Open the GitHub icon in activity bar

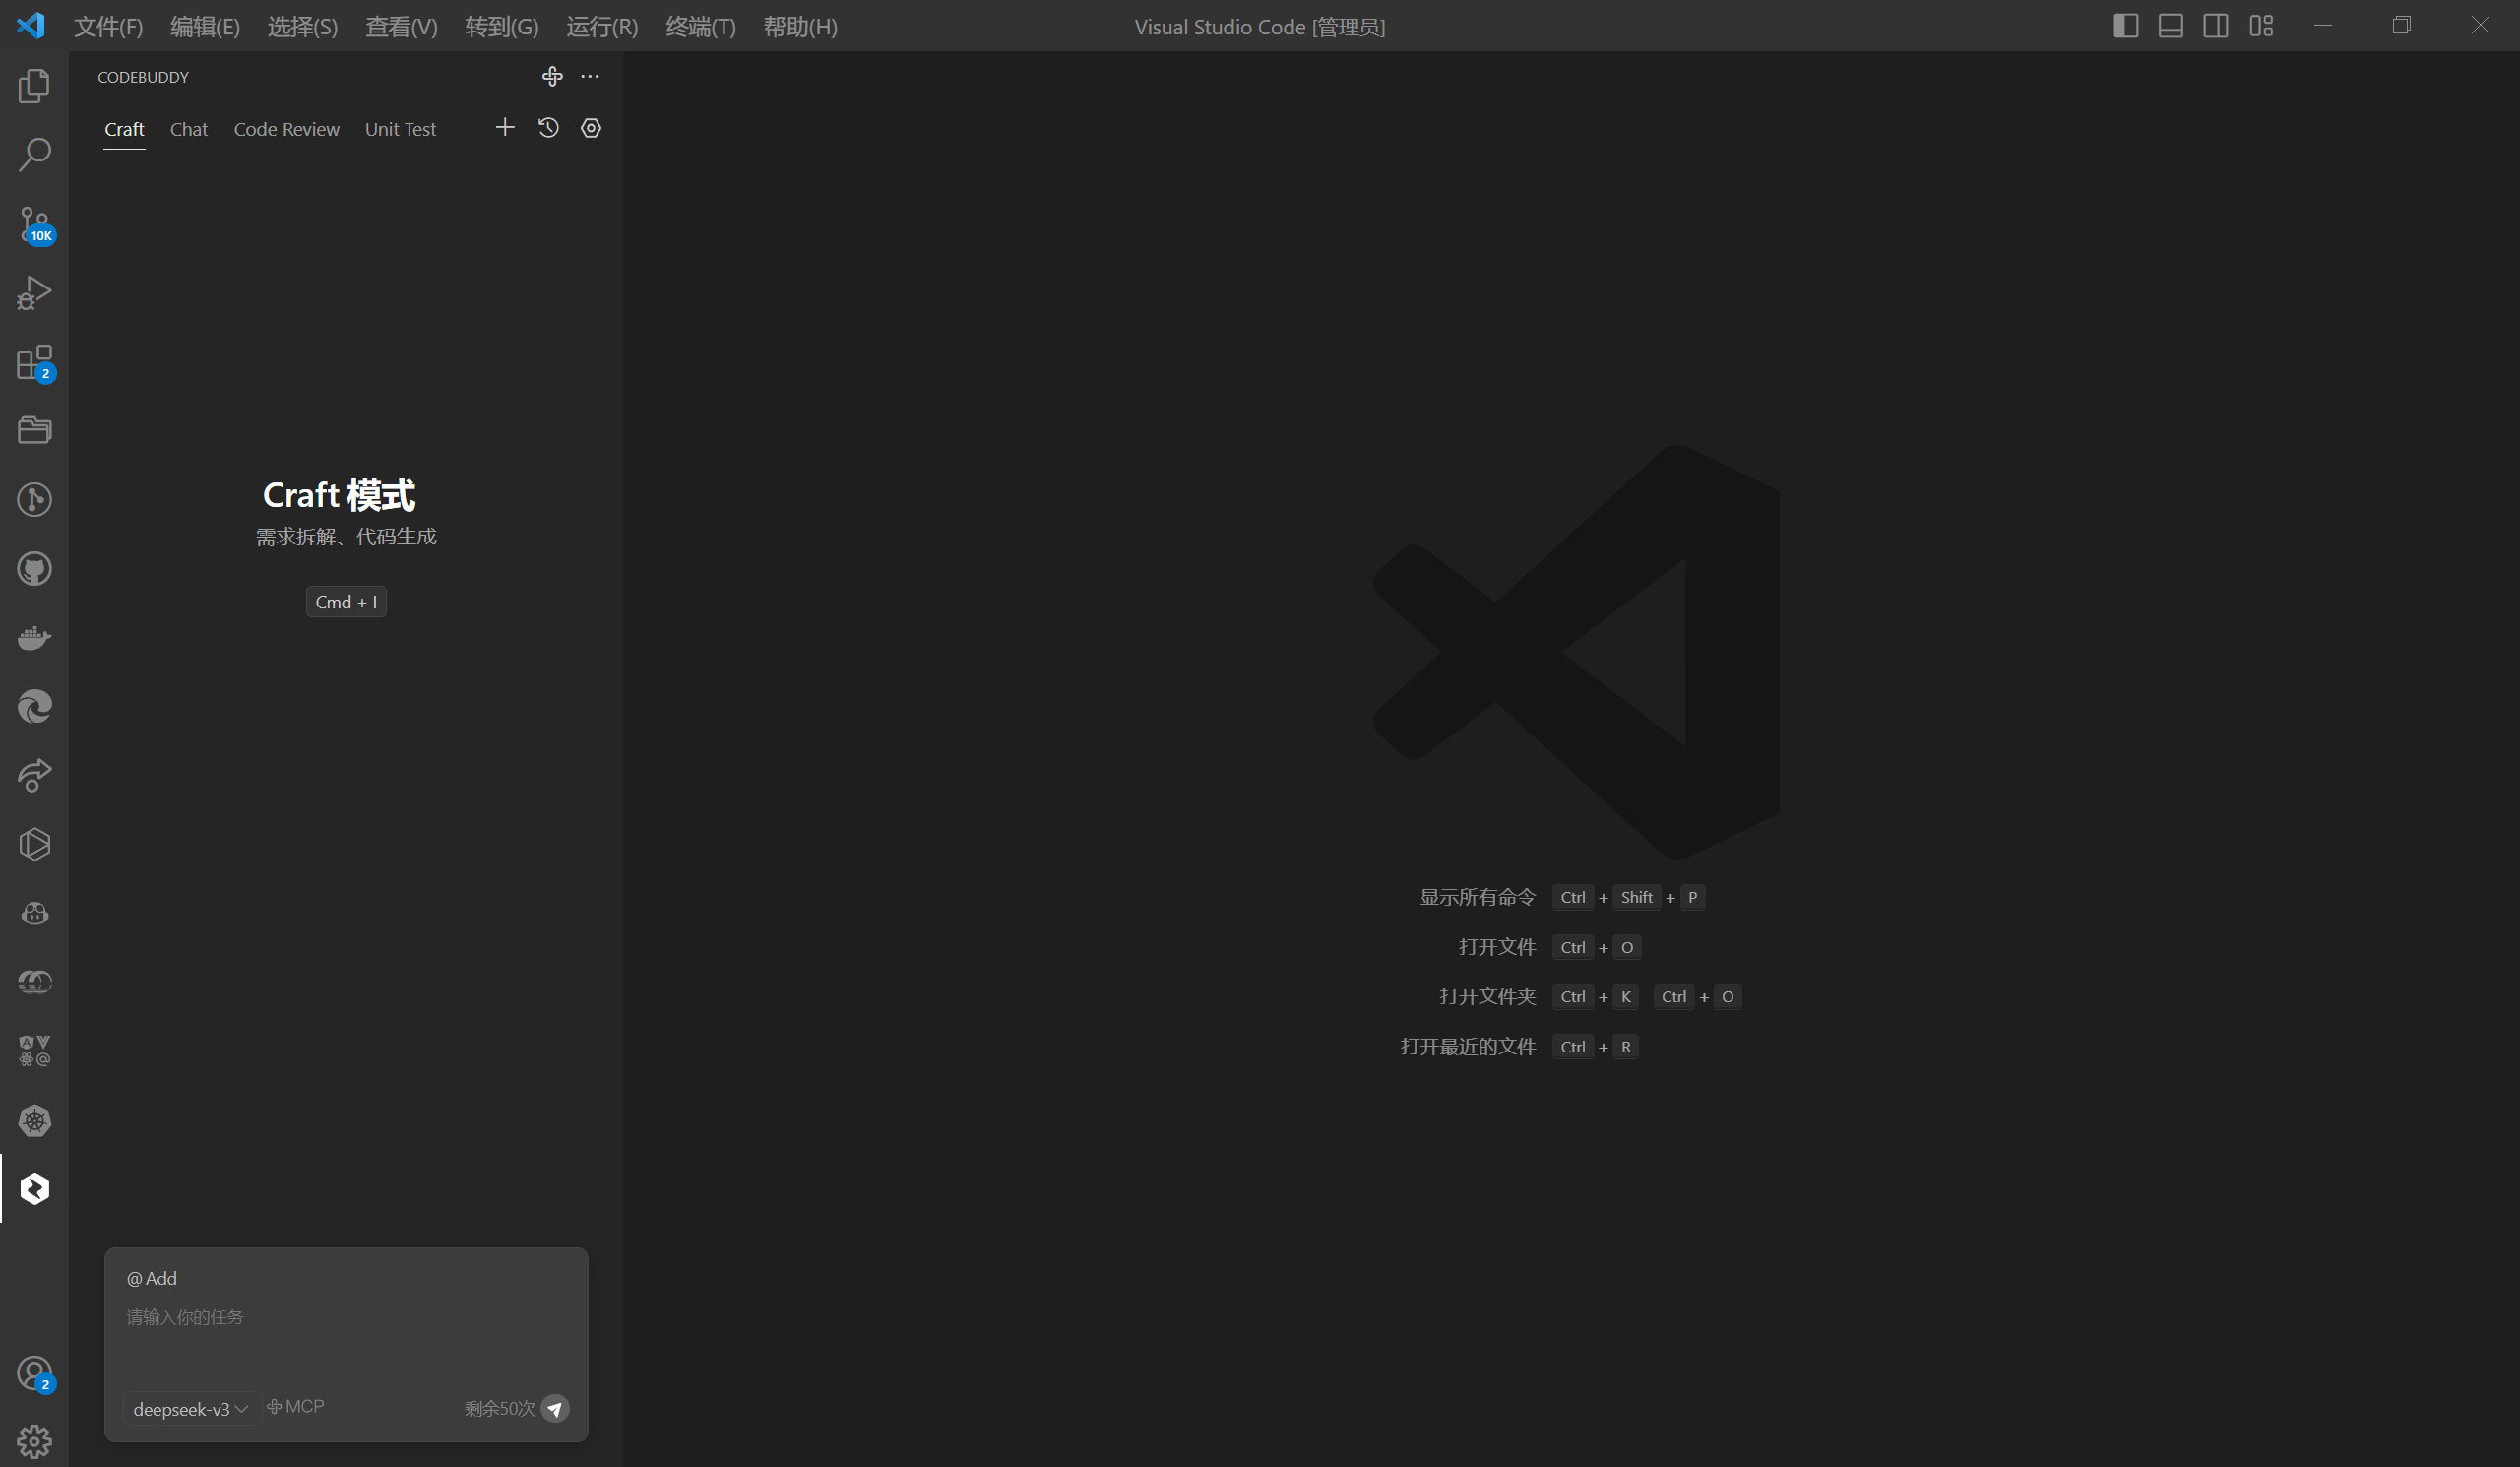pos(34,569)
